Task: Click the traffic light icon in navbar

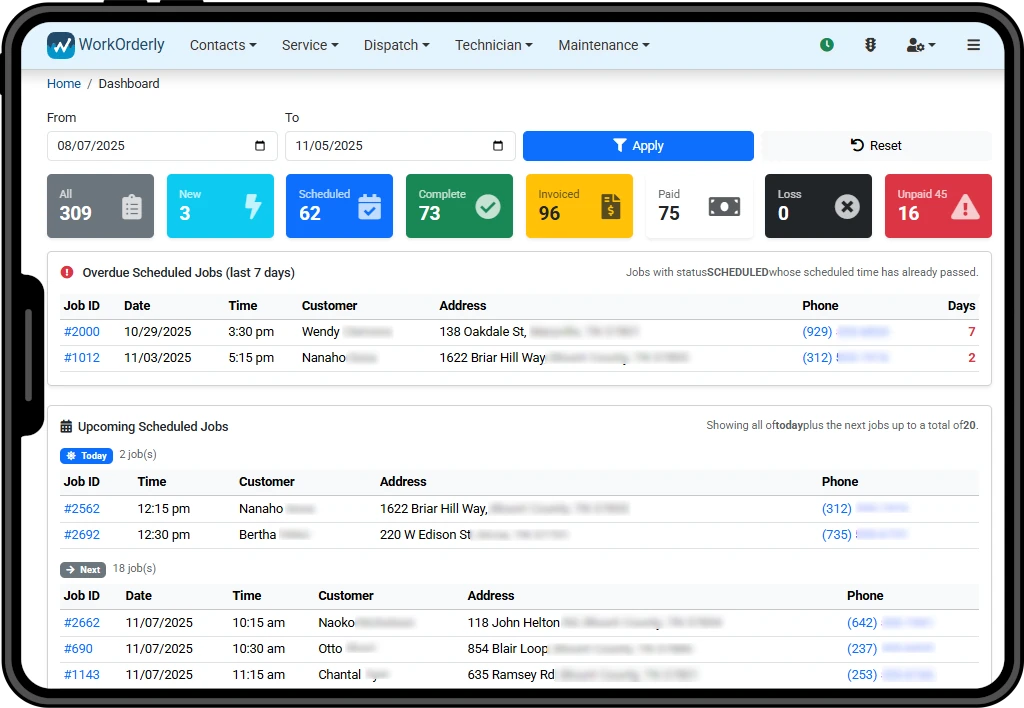Action: click(870, 45)
